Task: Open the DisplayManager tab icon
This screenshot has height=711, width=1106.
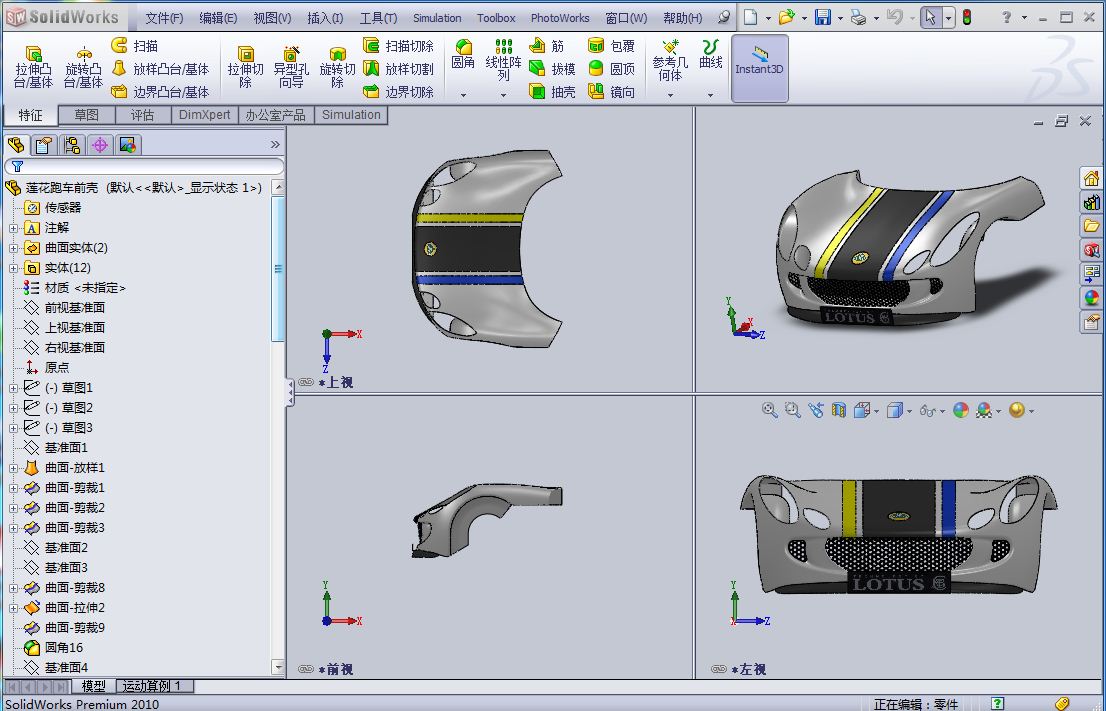Action: (128, 145)
